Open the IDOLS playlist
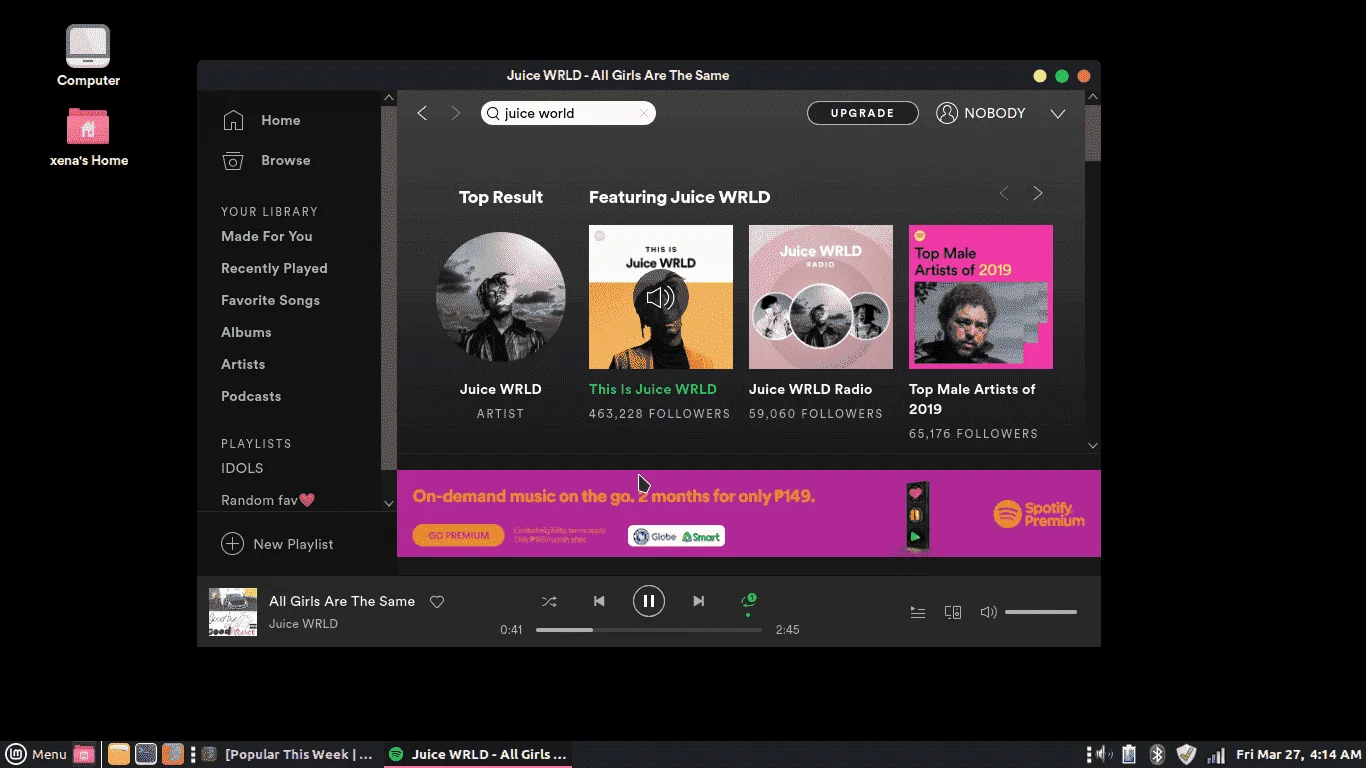 (x=242, y=468)
